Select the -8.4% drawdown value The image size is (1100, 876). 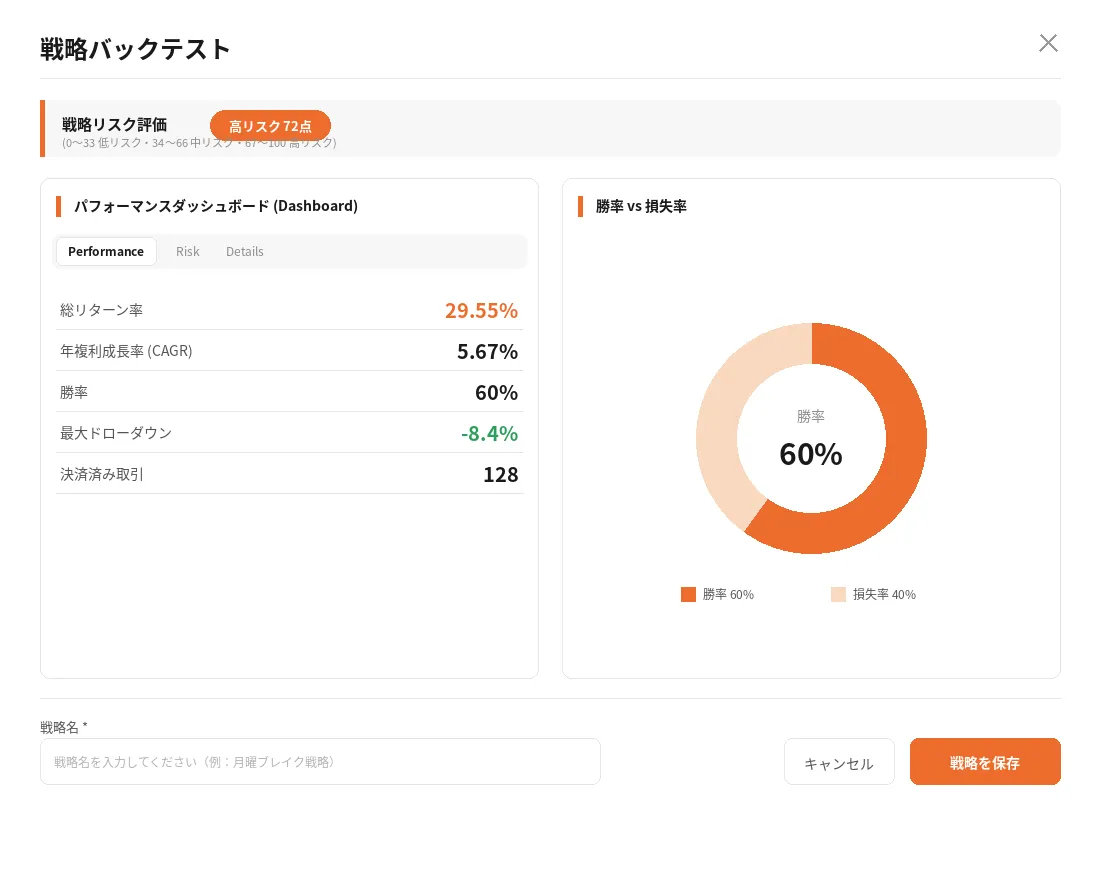tap(489, 433)
